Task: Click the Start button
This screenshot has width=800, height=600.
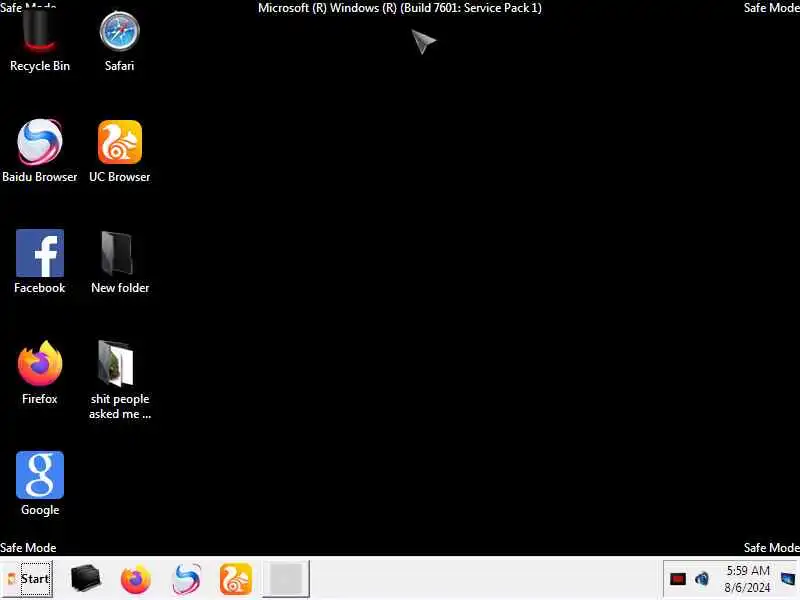Action: 28,579
